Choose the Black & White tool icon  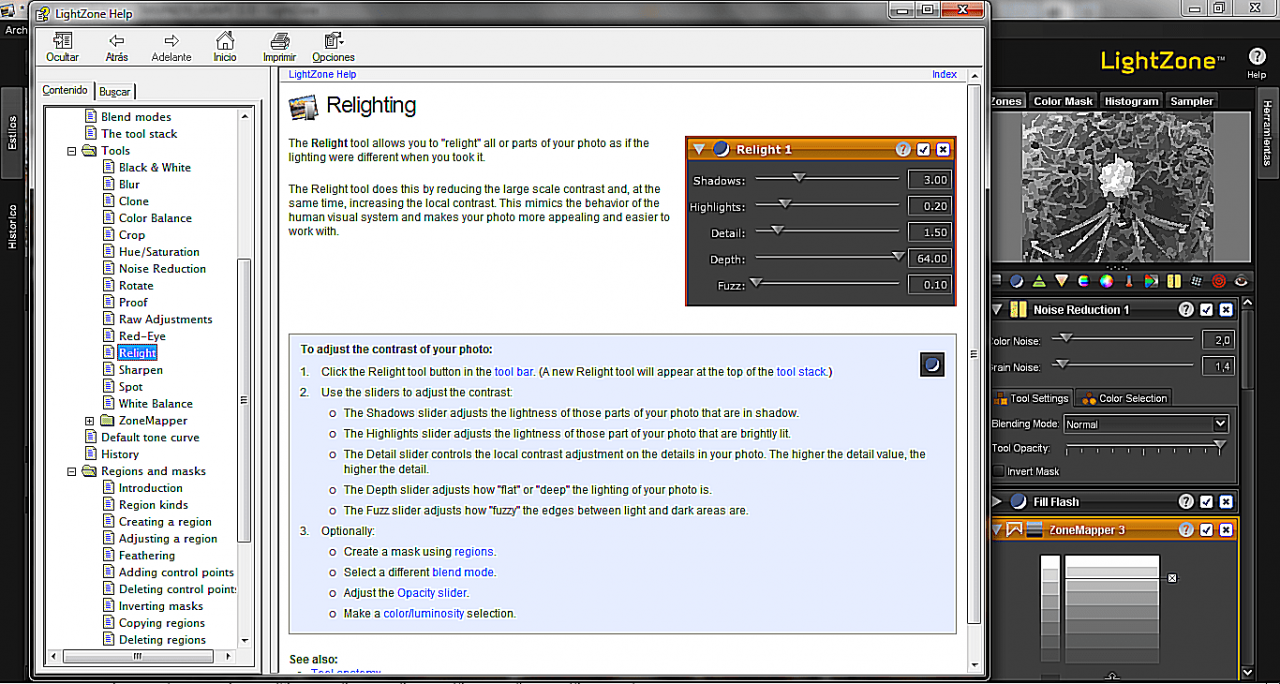point(1152,281)
